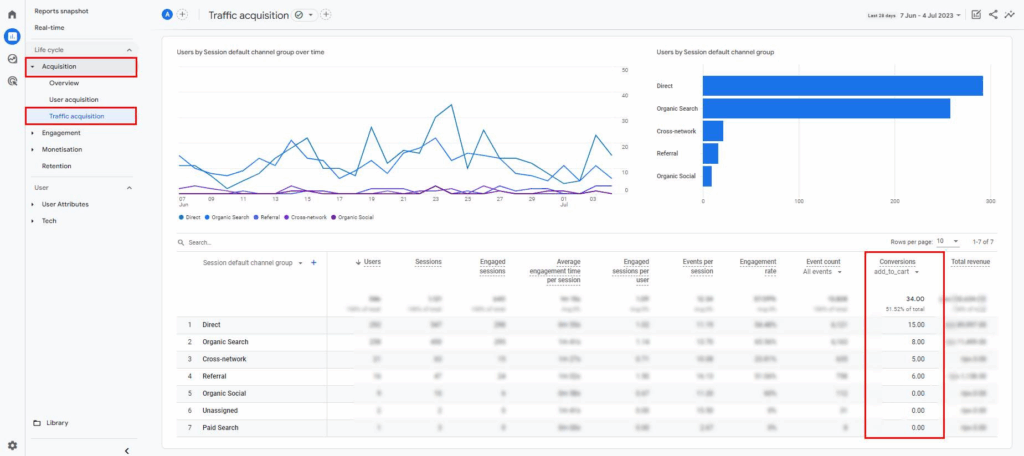Open User acquisition report
This screenshot has width=1024, height=456.
click(x=74, y=99)
